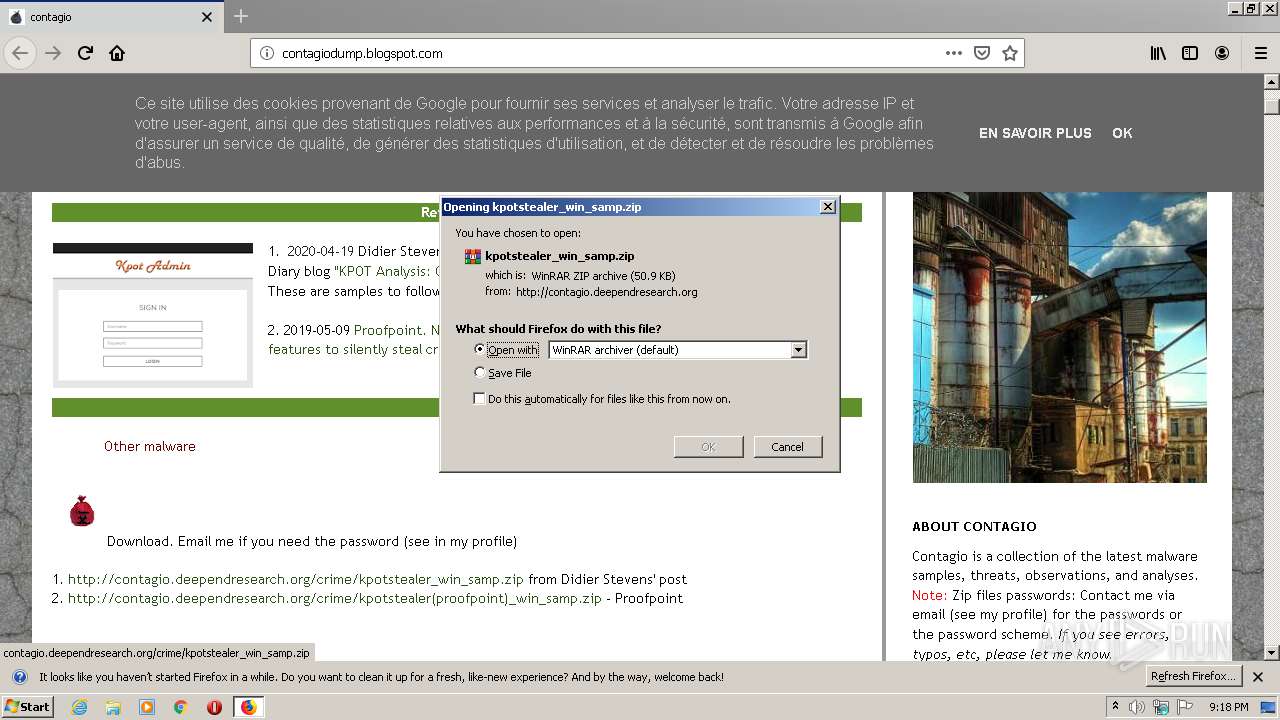Close the contagio tab
The width and height of the screenshot is (1280, 720).
click(x=207, y=17)
